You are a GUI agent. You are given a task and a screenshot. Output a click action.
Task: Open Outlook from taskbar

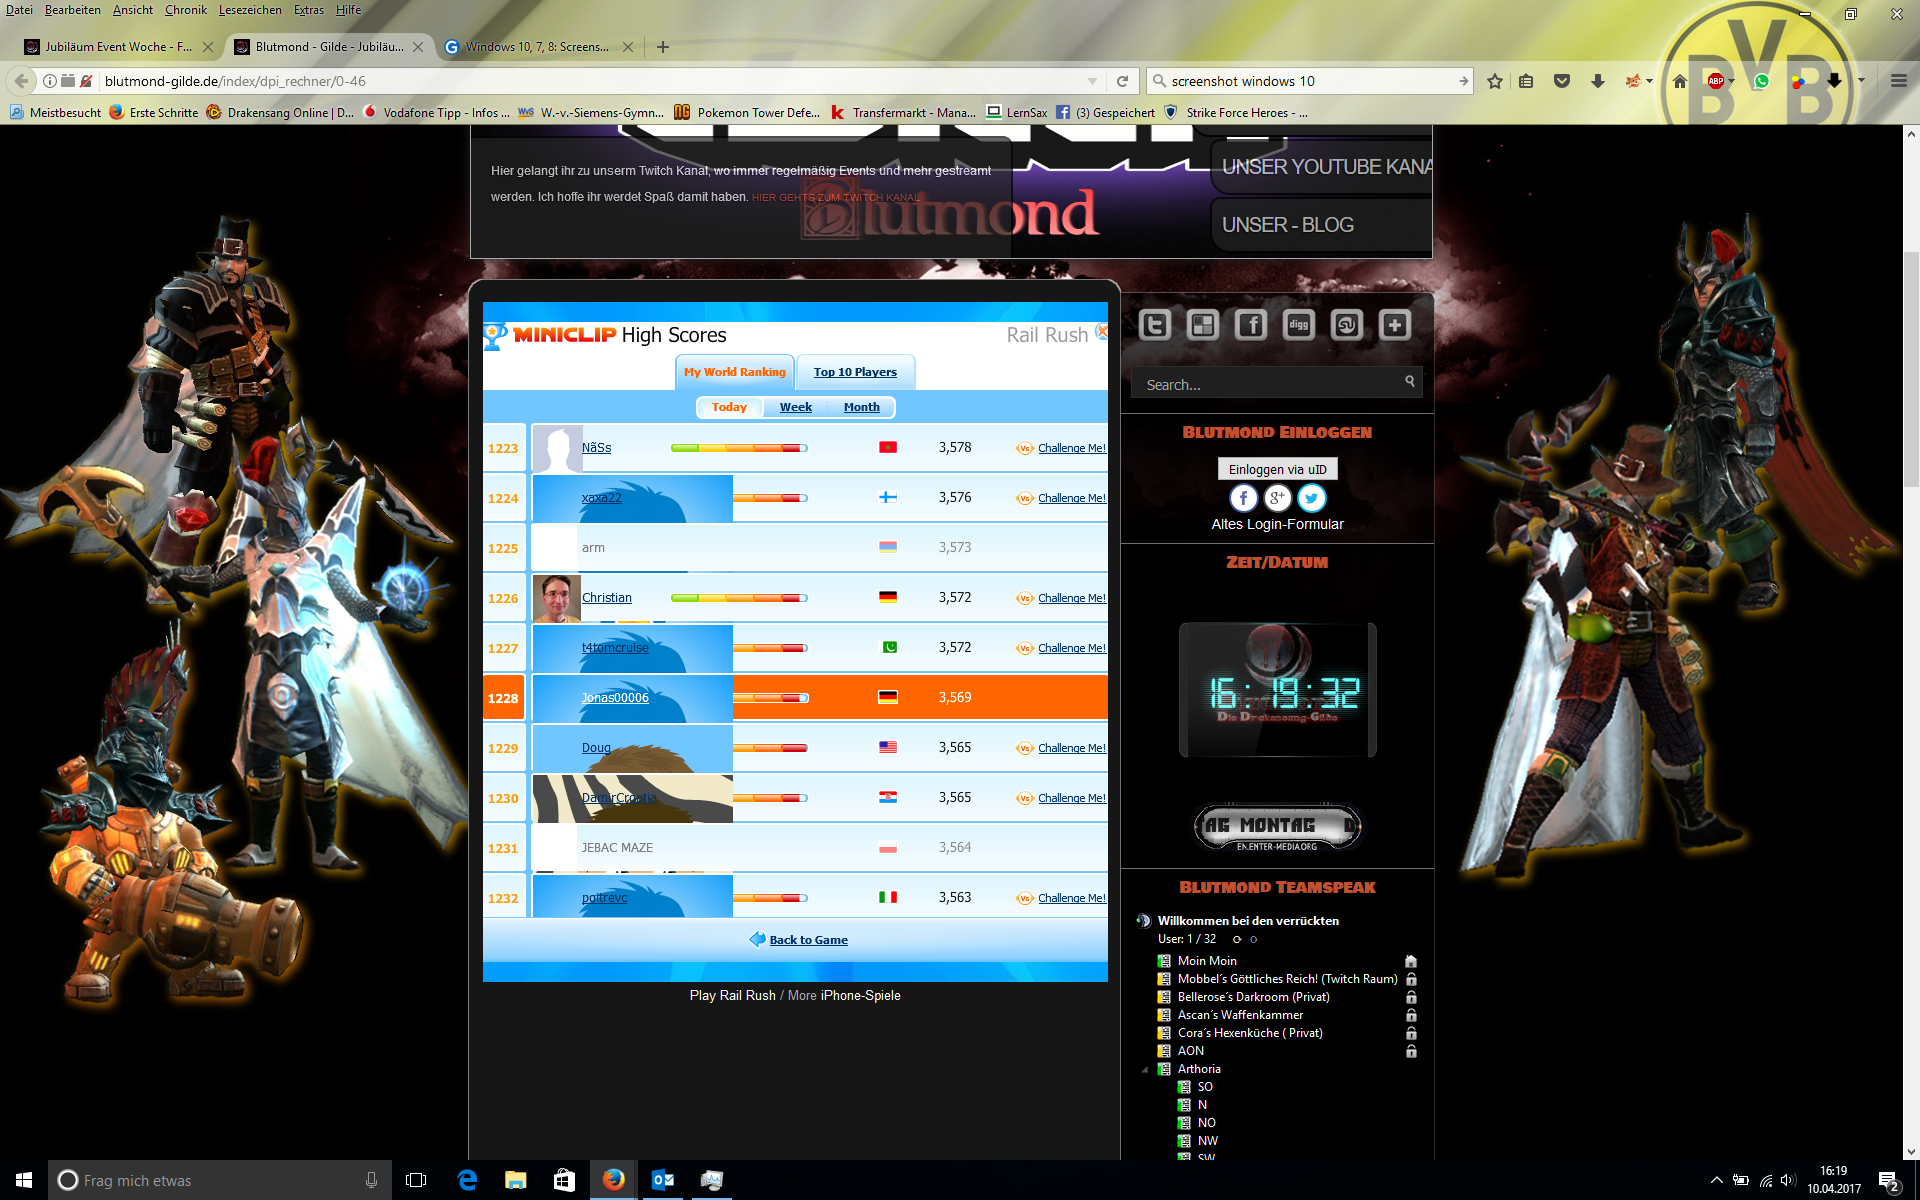click(x=663, y=1180)
